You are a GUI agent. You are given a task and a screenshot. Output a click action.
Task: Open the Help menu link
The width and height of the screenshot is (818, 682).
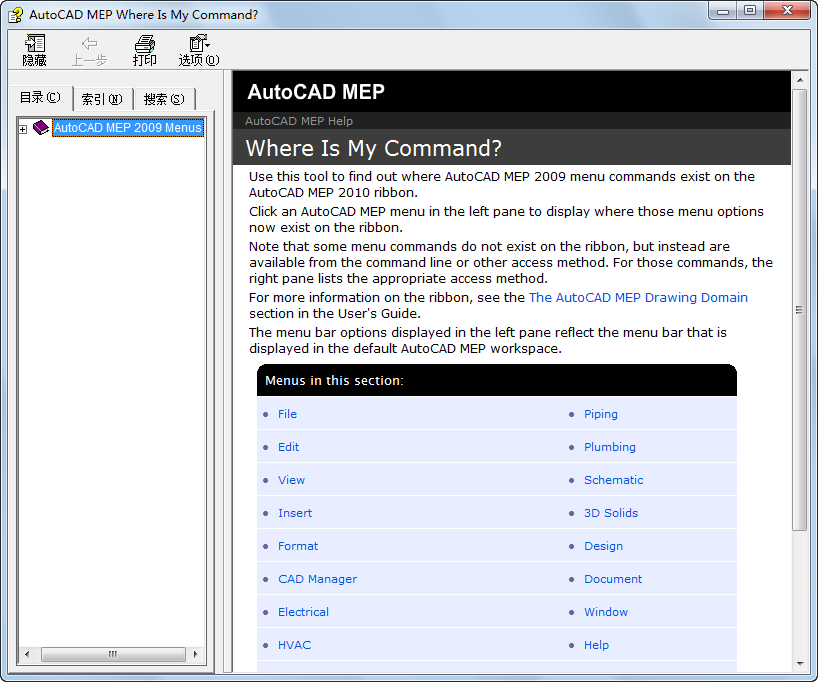[x=596, y=645]
